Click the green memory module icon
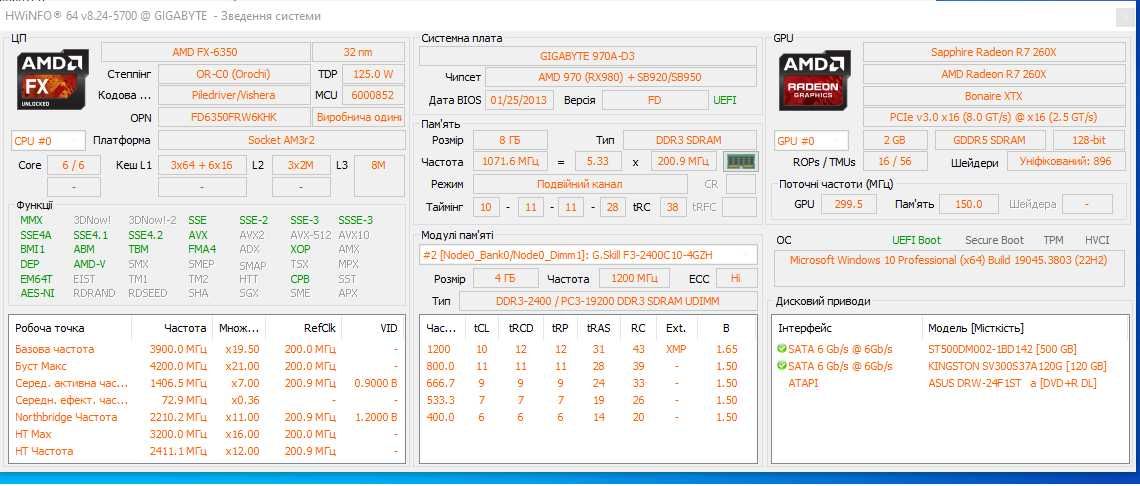This screenshot has width=1140, height=486. click(741, 162)
